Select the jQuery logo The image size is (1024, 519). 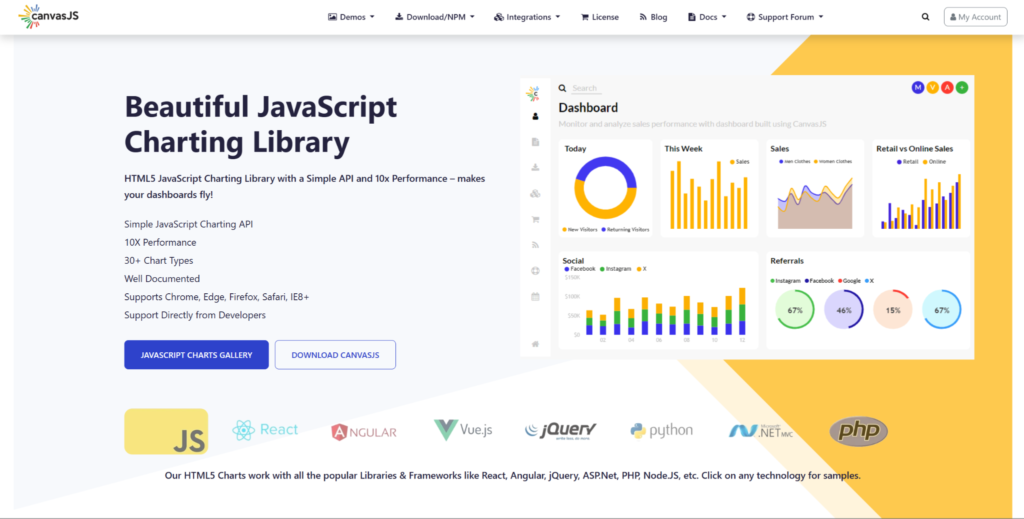(560, 430)
